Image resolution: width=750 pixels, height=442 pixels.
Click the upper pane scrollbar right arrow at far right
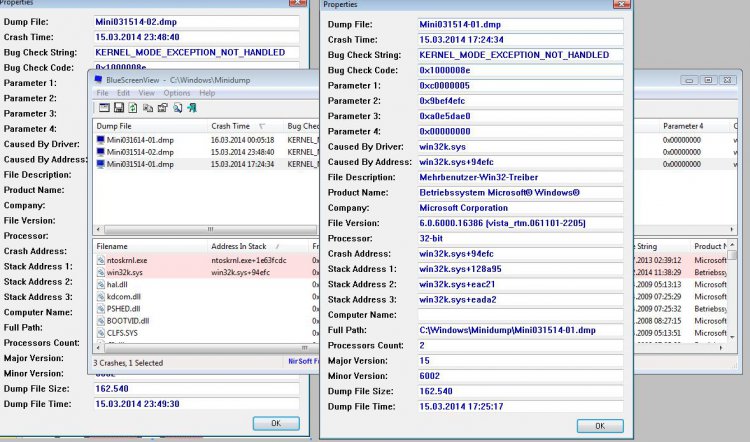[x=732, y=229]
